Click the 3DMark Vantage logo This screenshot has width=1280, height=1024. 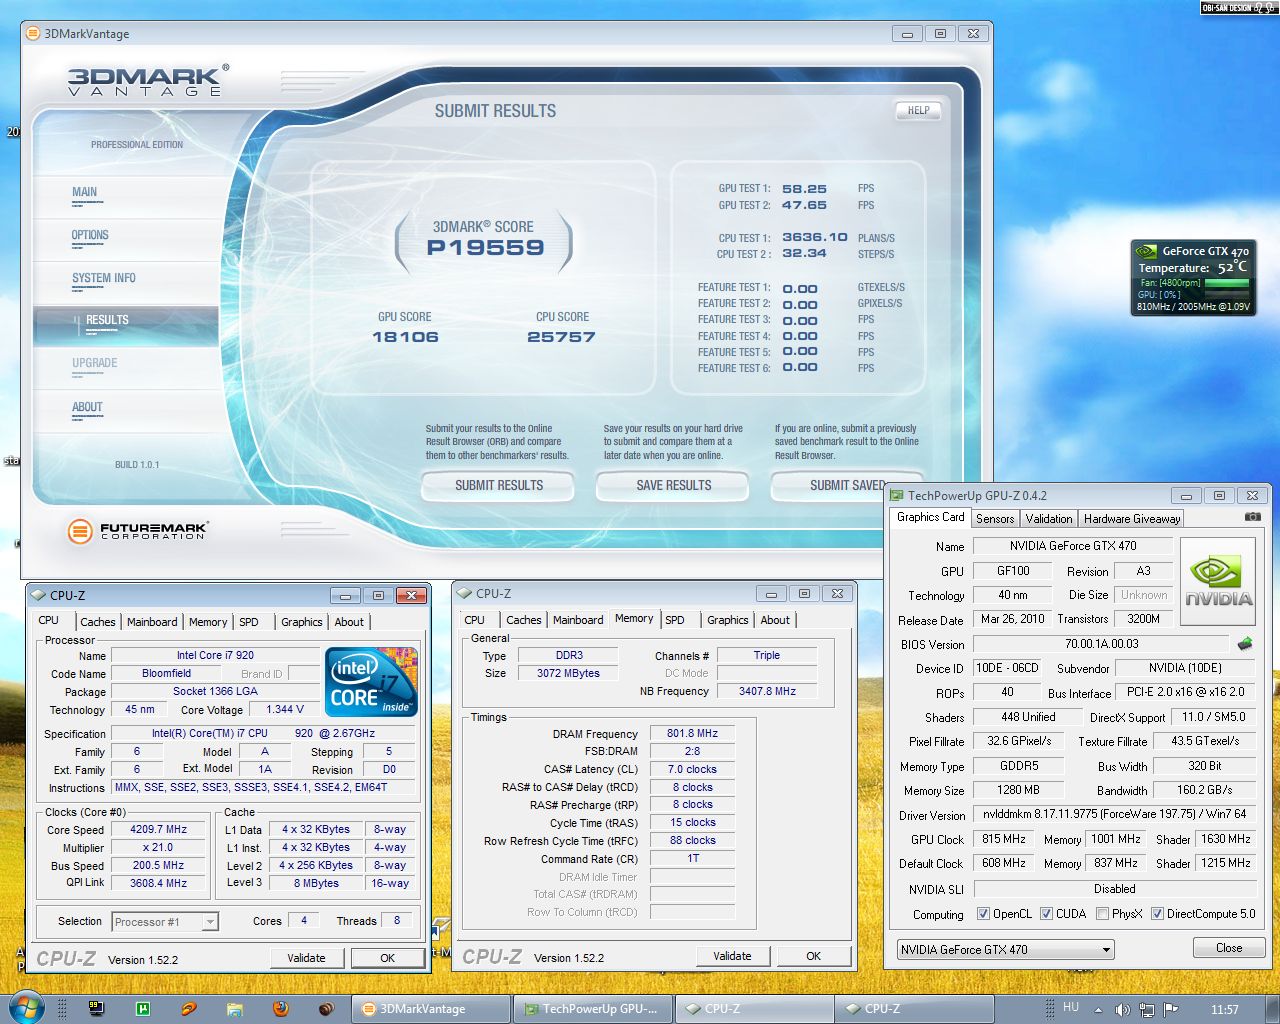148,80
